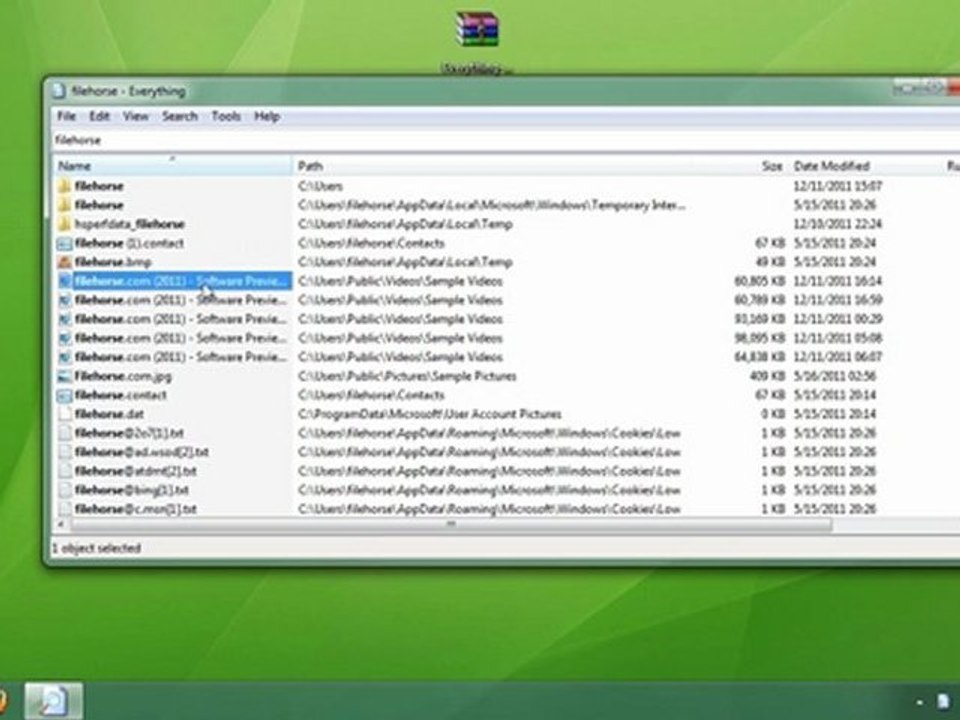Click video icon of the 98,095 KB file
This screenshot has height=720, width=960.
click(x=64, y=338)
